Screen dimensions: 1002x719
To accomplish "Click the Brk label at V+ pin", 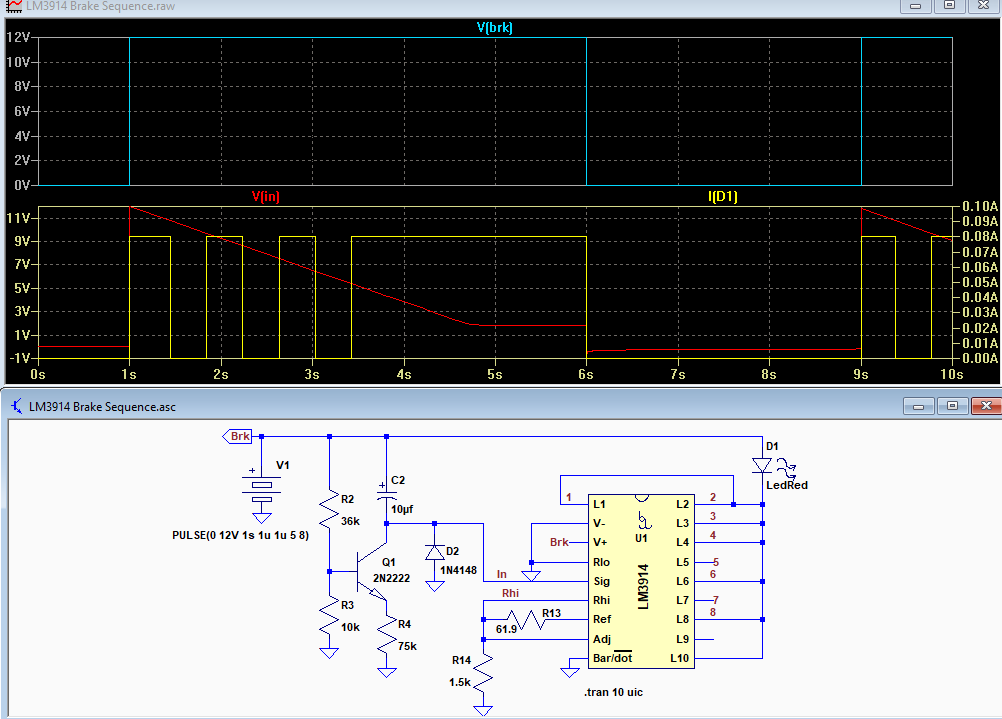I will pos(559,542).
